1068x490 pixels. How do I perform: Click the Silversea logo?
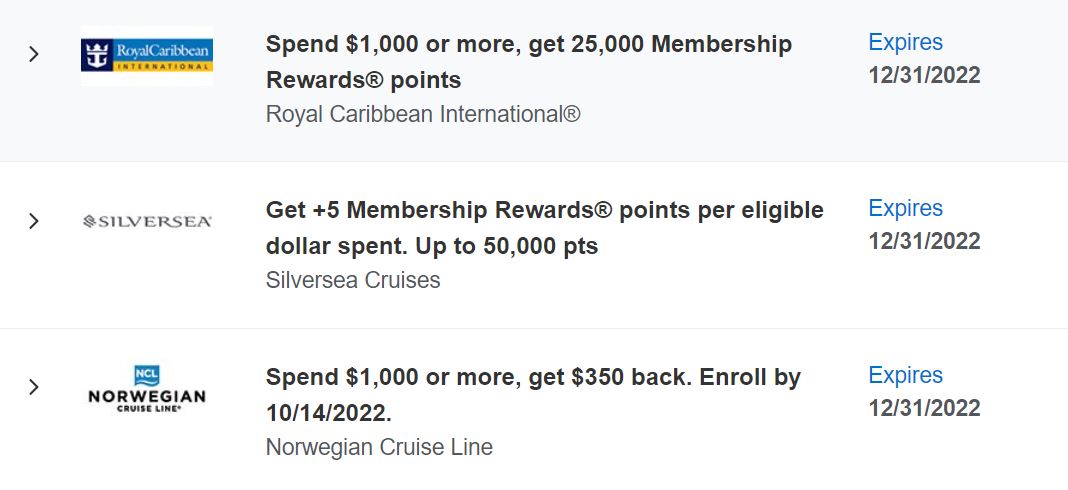coord(146,221)
